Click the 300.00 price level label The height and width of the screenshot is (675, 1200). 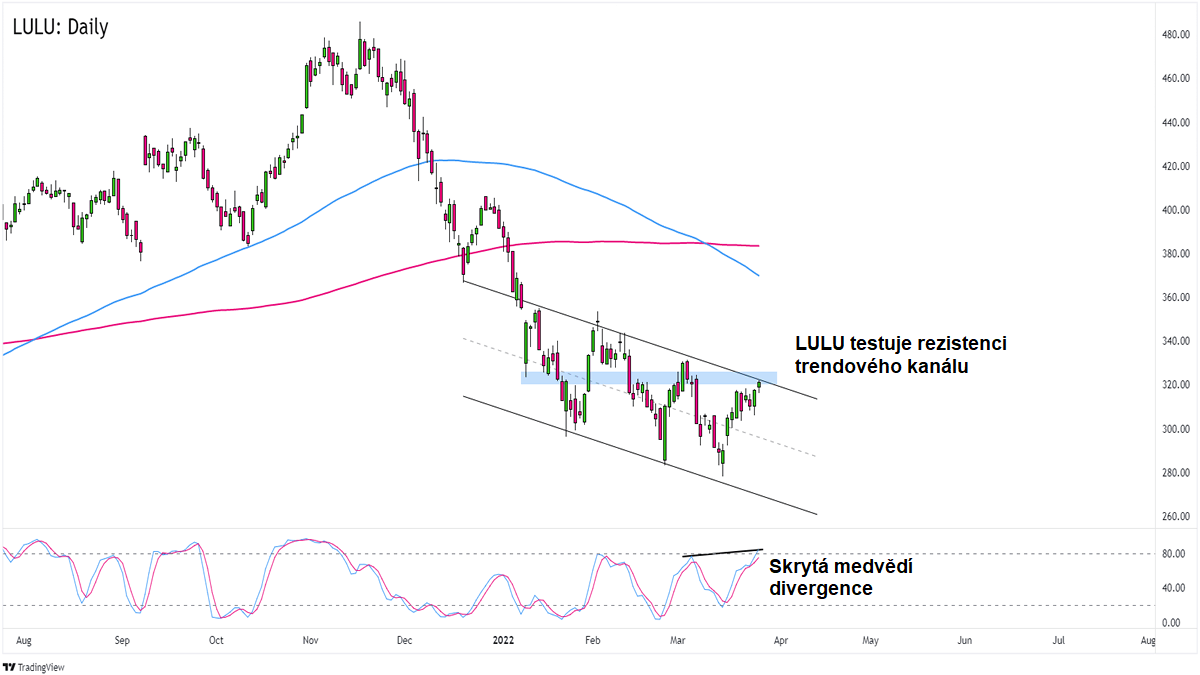click(1174, 429)
